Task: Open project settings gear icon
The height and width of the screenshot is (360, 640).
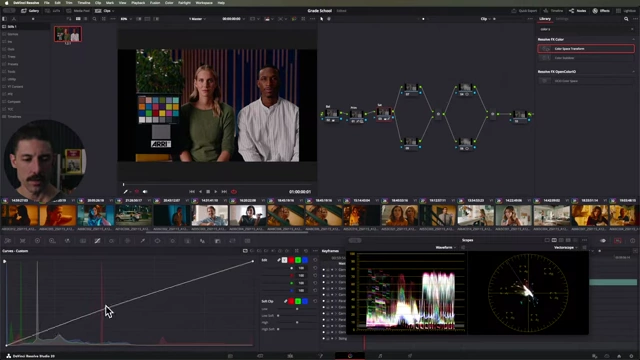Action: click(631, 356)
